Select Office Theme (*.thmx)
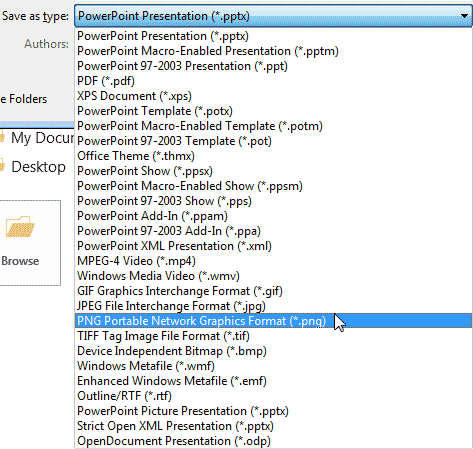This screenshot has width=473, height=449. pos(273,156)
